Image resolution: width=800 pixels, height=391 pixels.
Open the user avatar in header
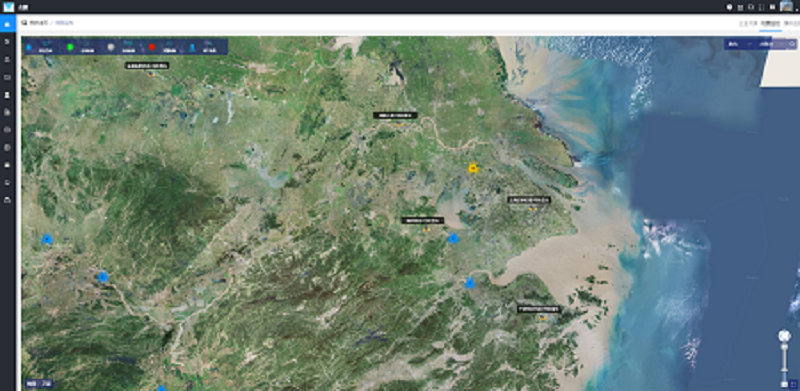tap(786, 6)
